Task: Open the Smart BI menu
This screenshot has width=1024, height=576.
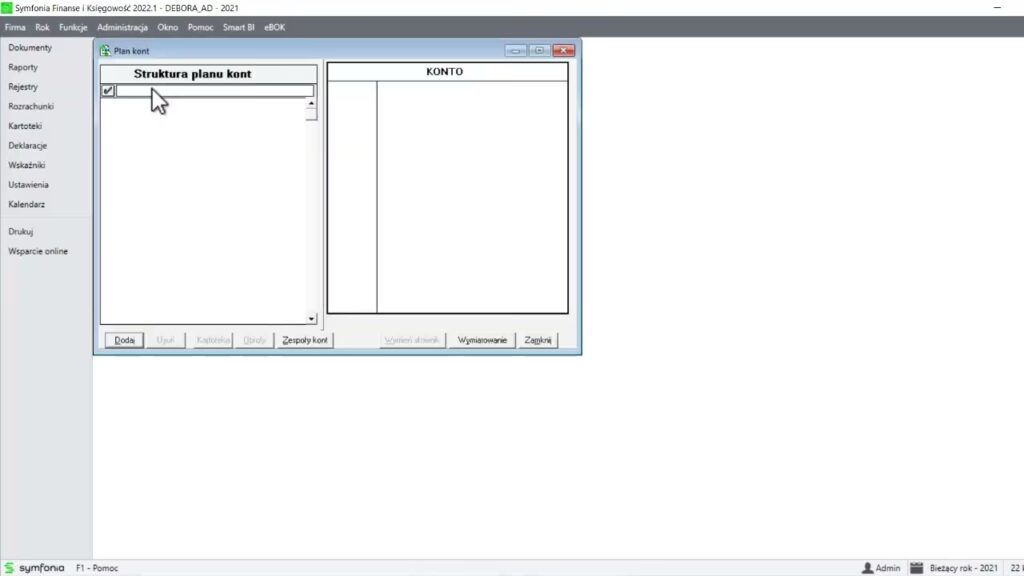Action: click(238, 27)
